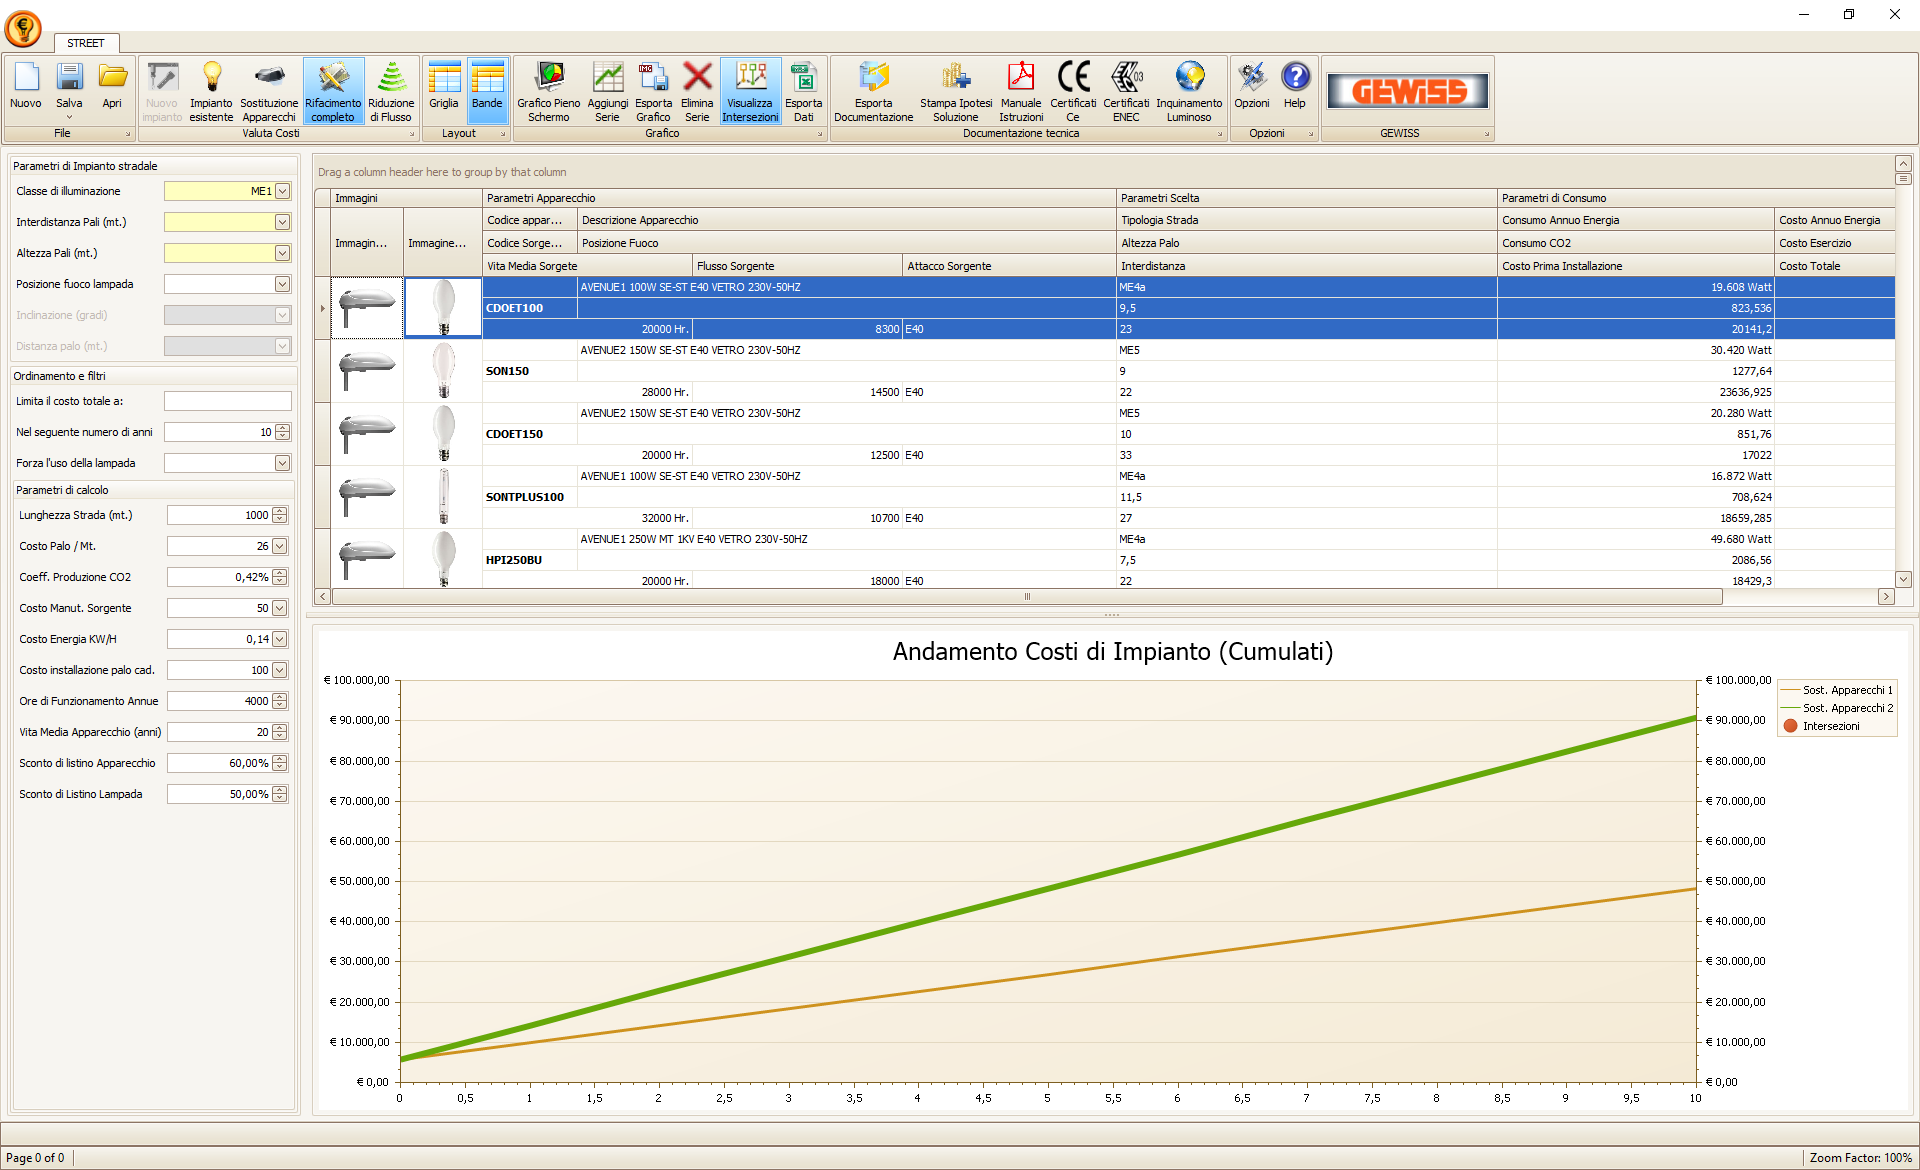
Task: Click the Sost. Apparecchi 2 legend entry
Action: tap(1837, 708)
